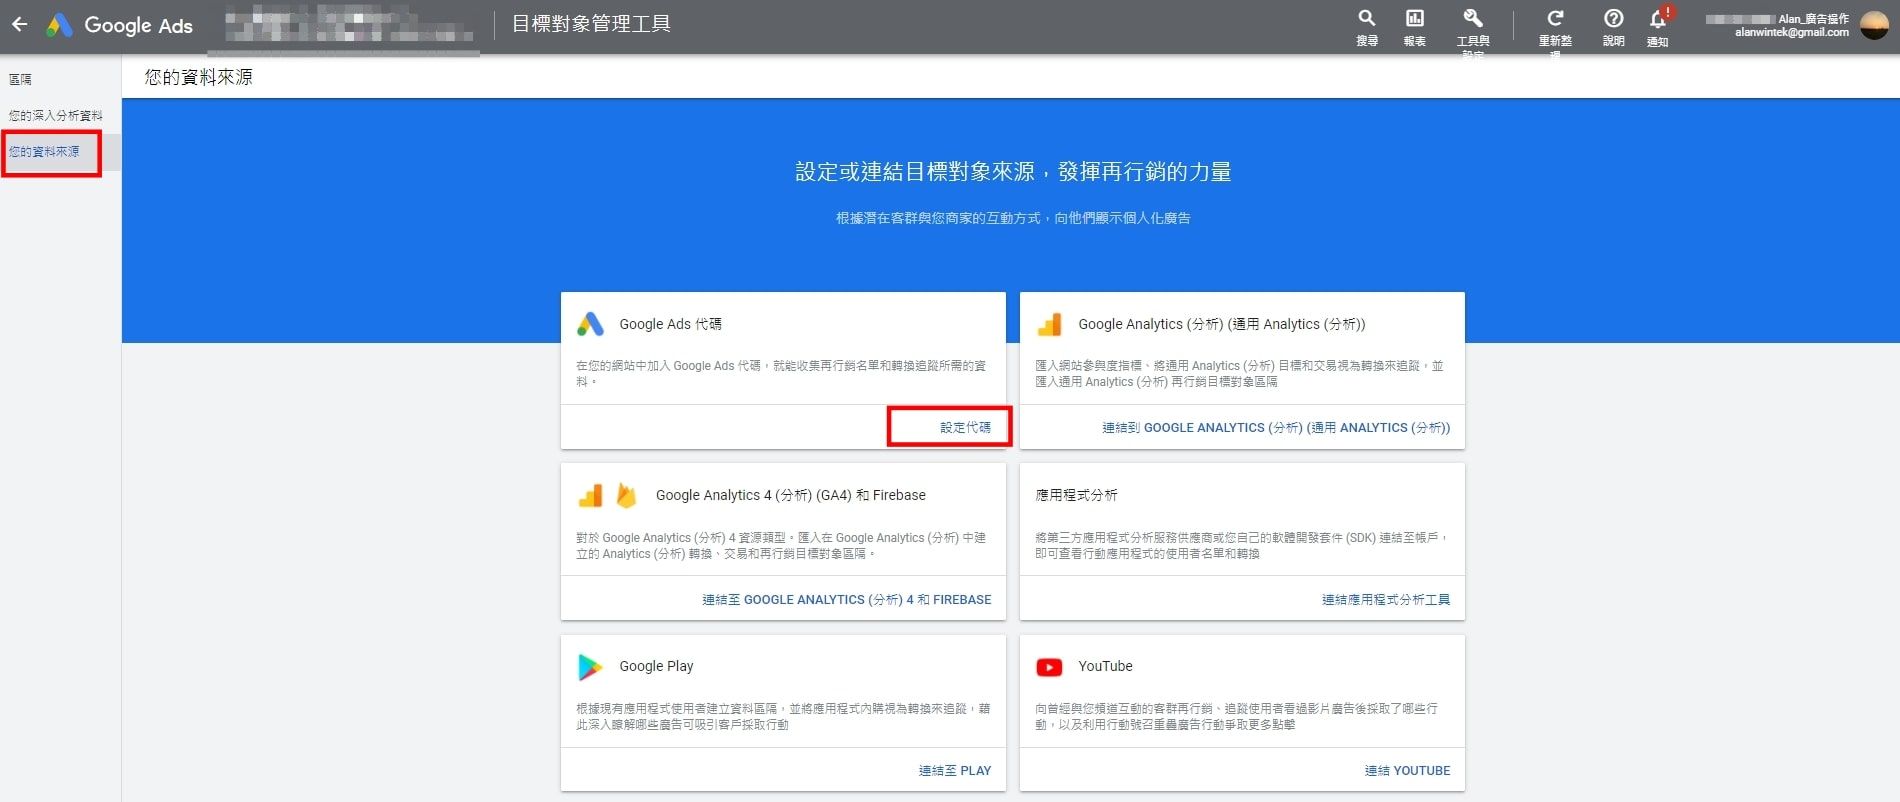Click 設定代碼 on the Google Ads card
Screen dimensions: 1900x802
point(965,427)
